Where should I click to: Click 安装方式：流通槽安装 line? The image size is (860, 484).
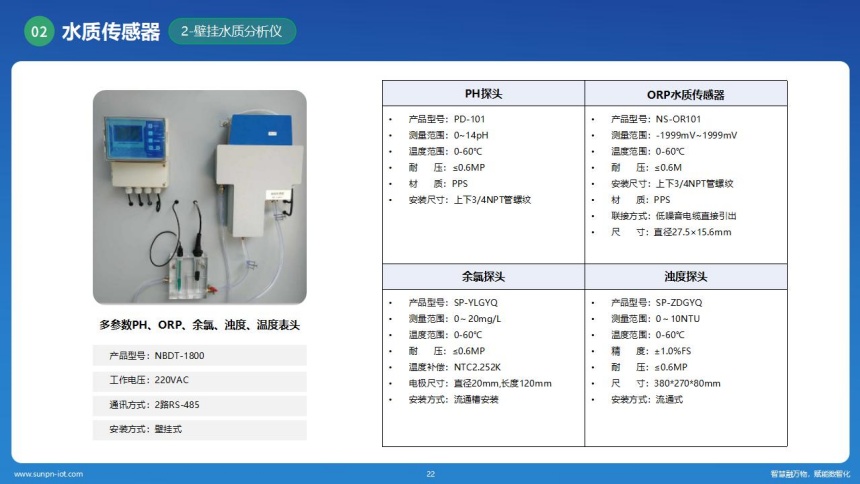coord(453,399)
